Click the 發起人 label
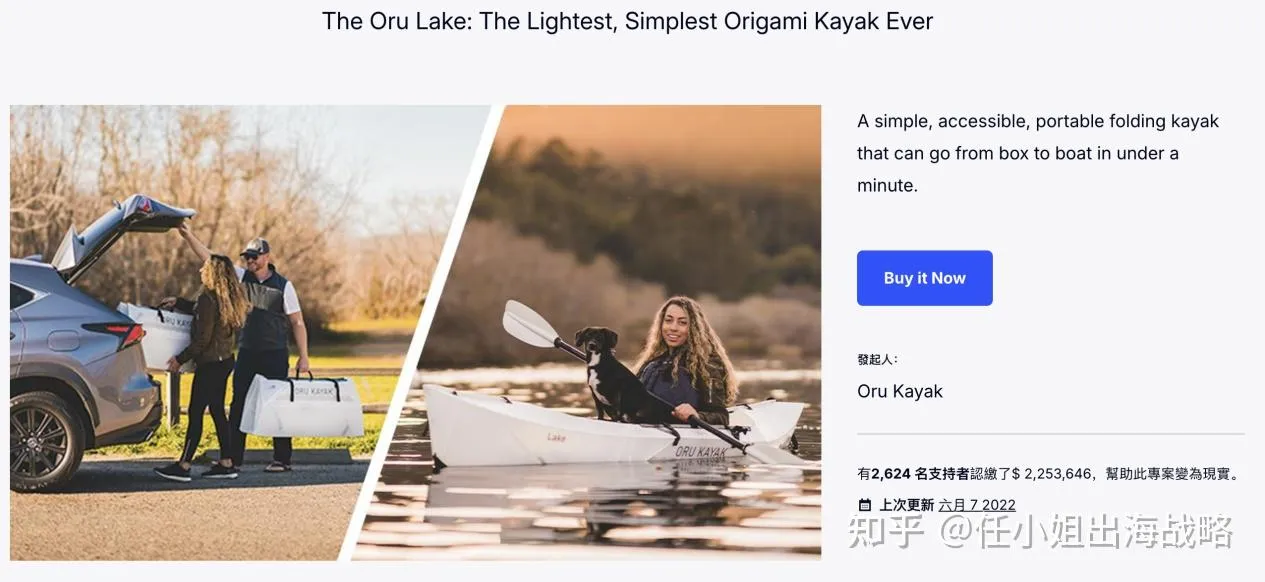The width and height of the screenshot is (1265, 582). (877, 359)
